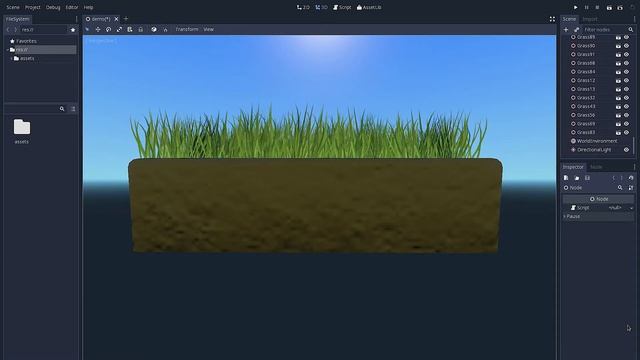
Task: Stop the running scene
Action: pyautogui.click(x=597, y=7)
